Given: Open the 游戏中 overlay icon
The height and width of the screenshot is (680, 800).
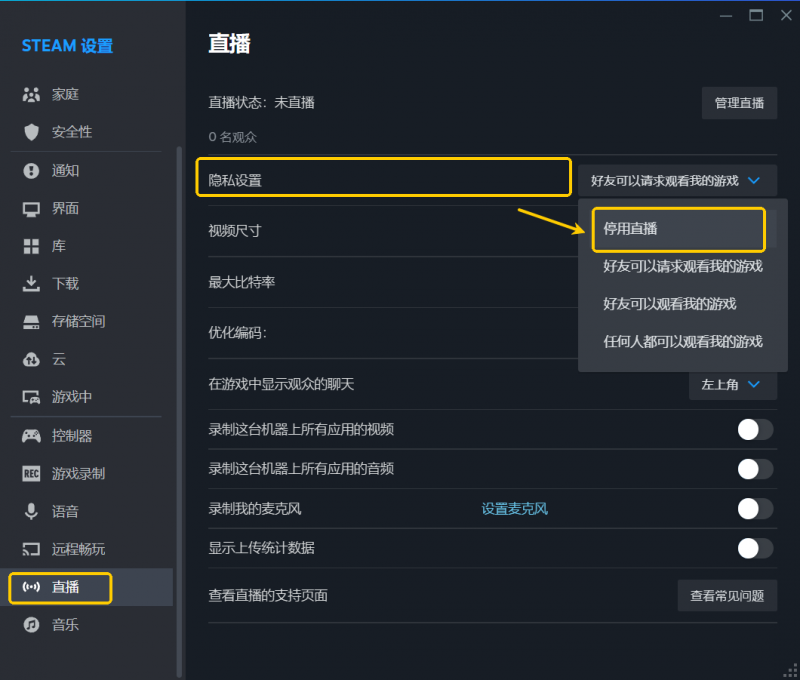Looking at the screenshot, I should pyautogui.click(x=31, y=397).
